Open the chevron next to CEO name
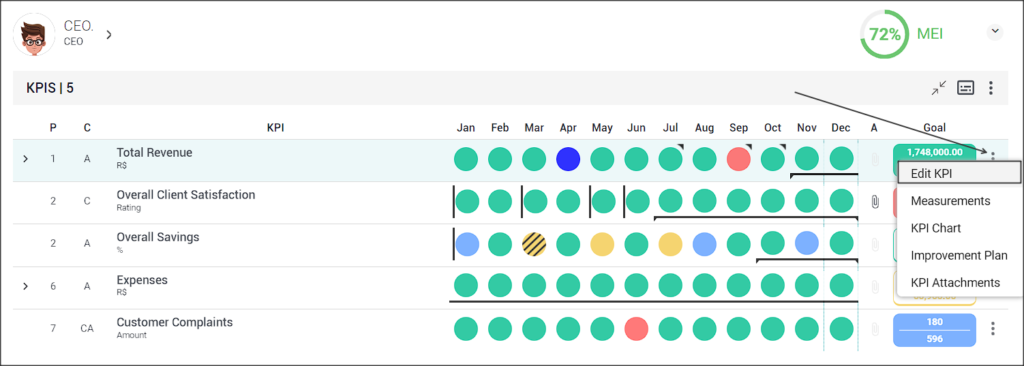The image size is (1024, 366). (x=109, y=34)
